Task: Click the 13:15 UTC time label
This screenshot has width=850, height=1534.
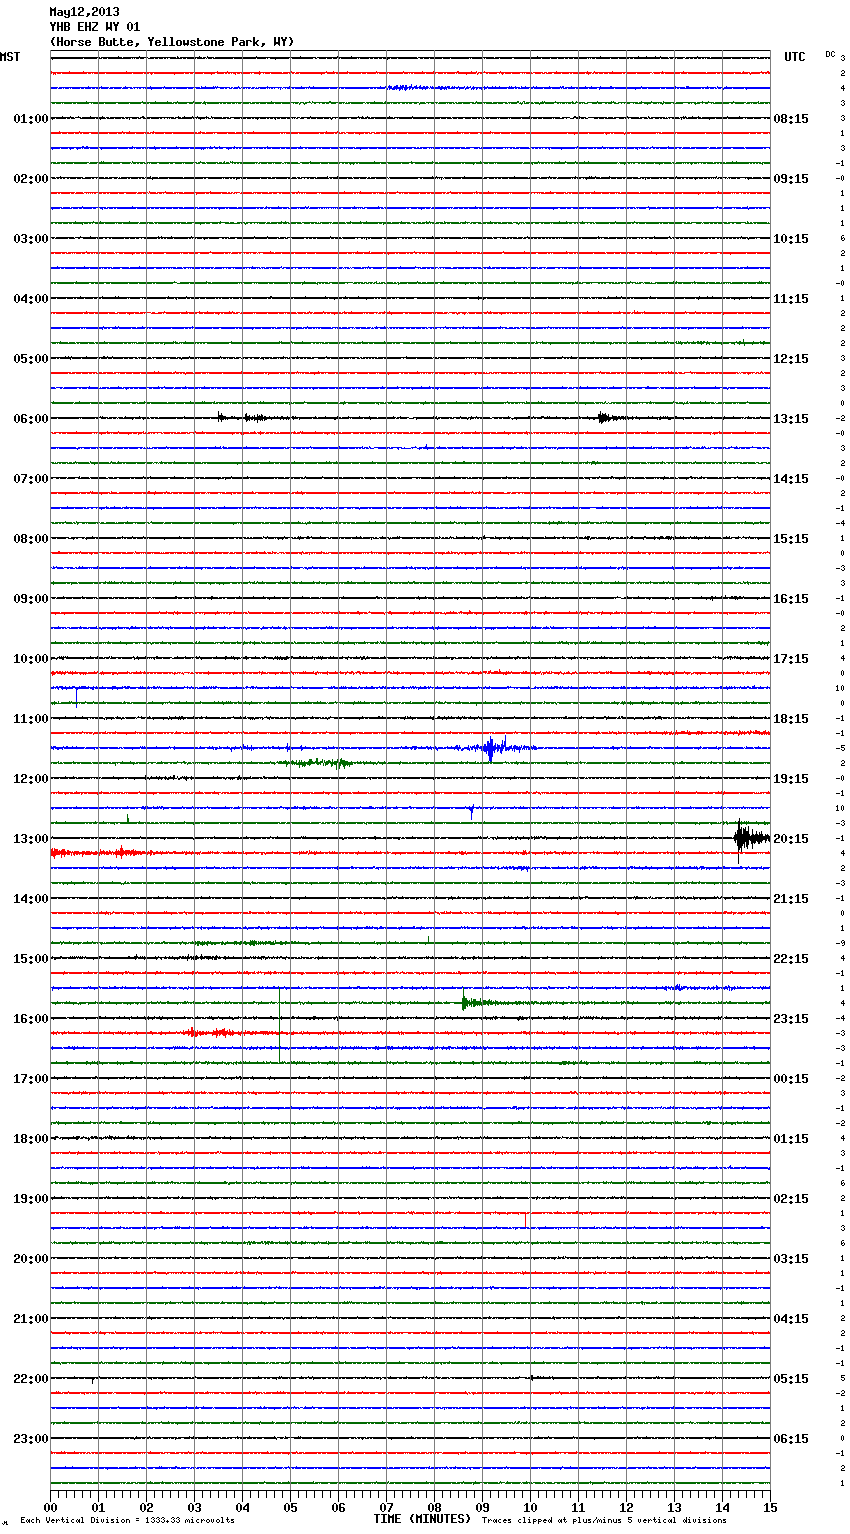Action: coord(791,419)
